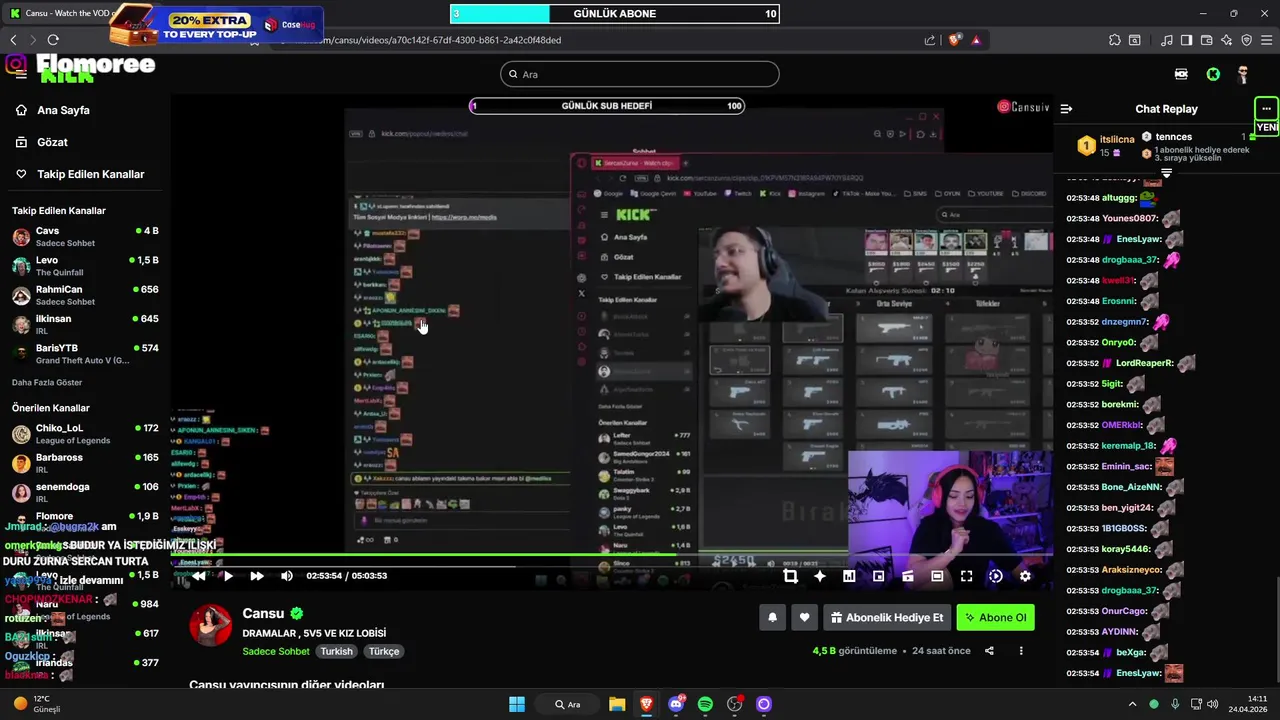Open the Sadece Sohbet category link
The height and width of the screenshot is (720, 1280).
coord(276,651)
